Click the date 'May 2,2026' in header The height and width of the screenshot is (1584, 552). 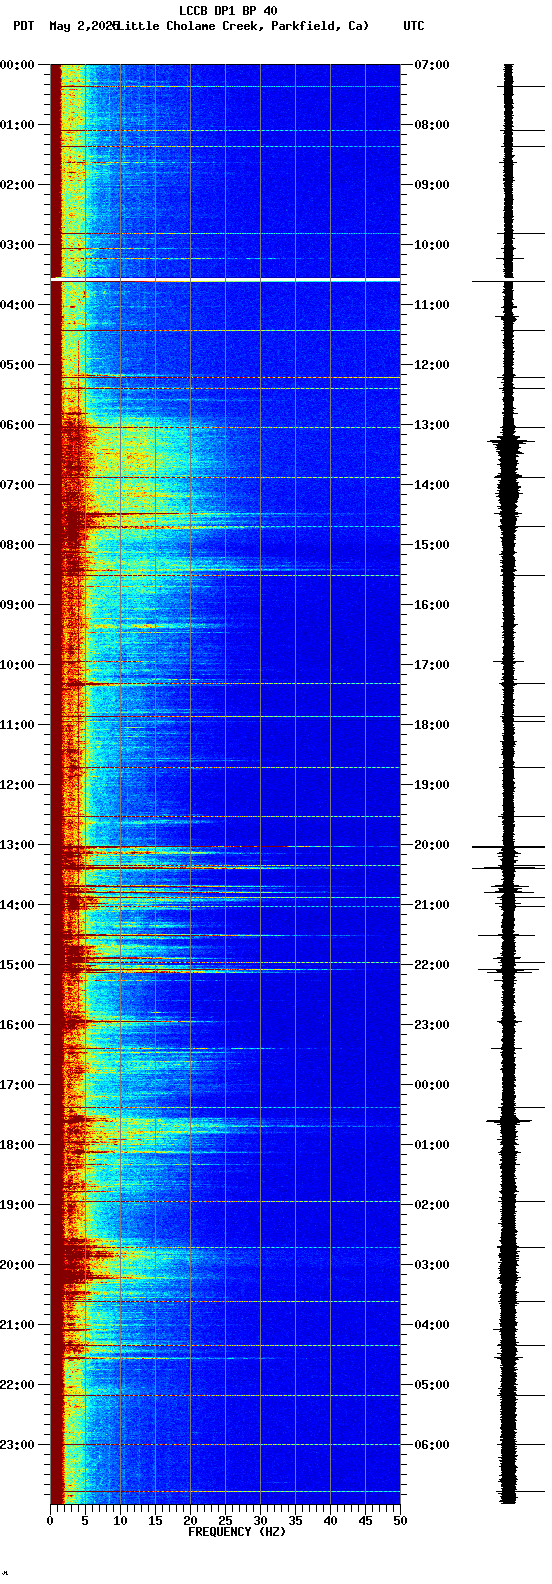(83, 26)
